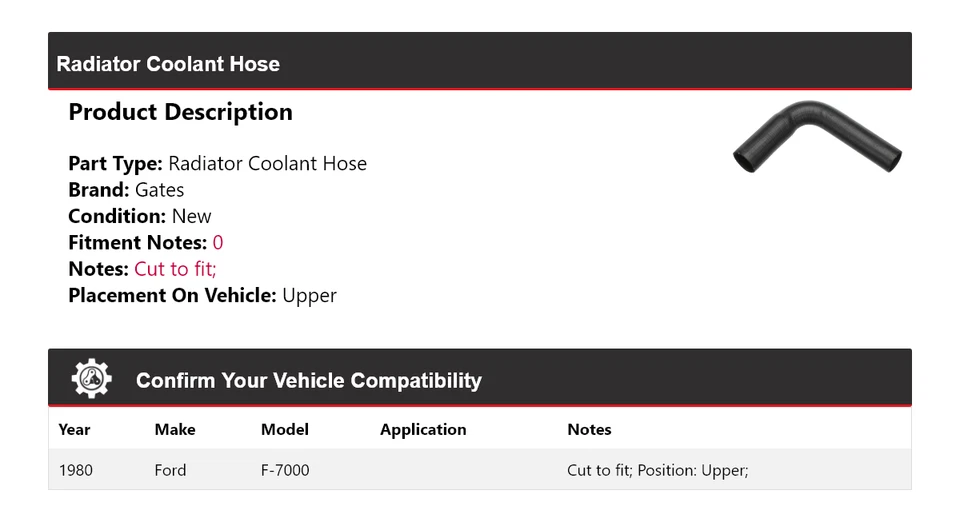Click the red Fitment Notes value 0
This screenshot has height=522, width=960.
218,243
